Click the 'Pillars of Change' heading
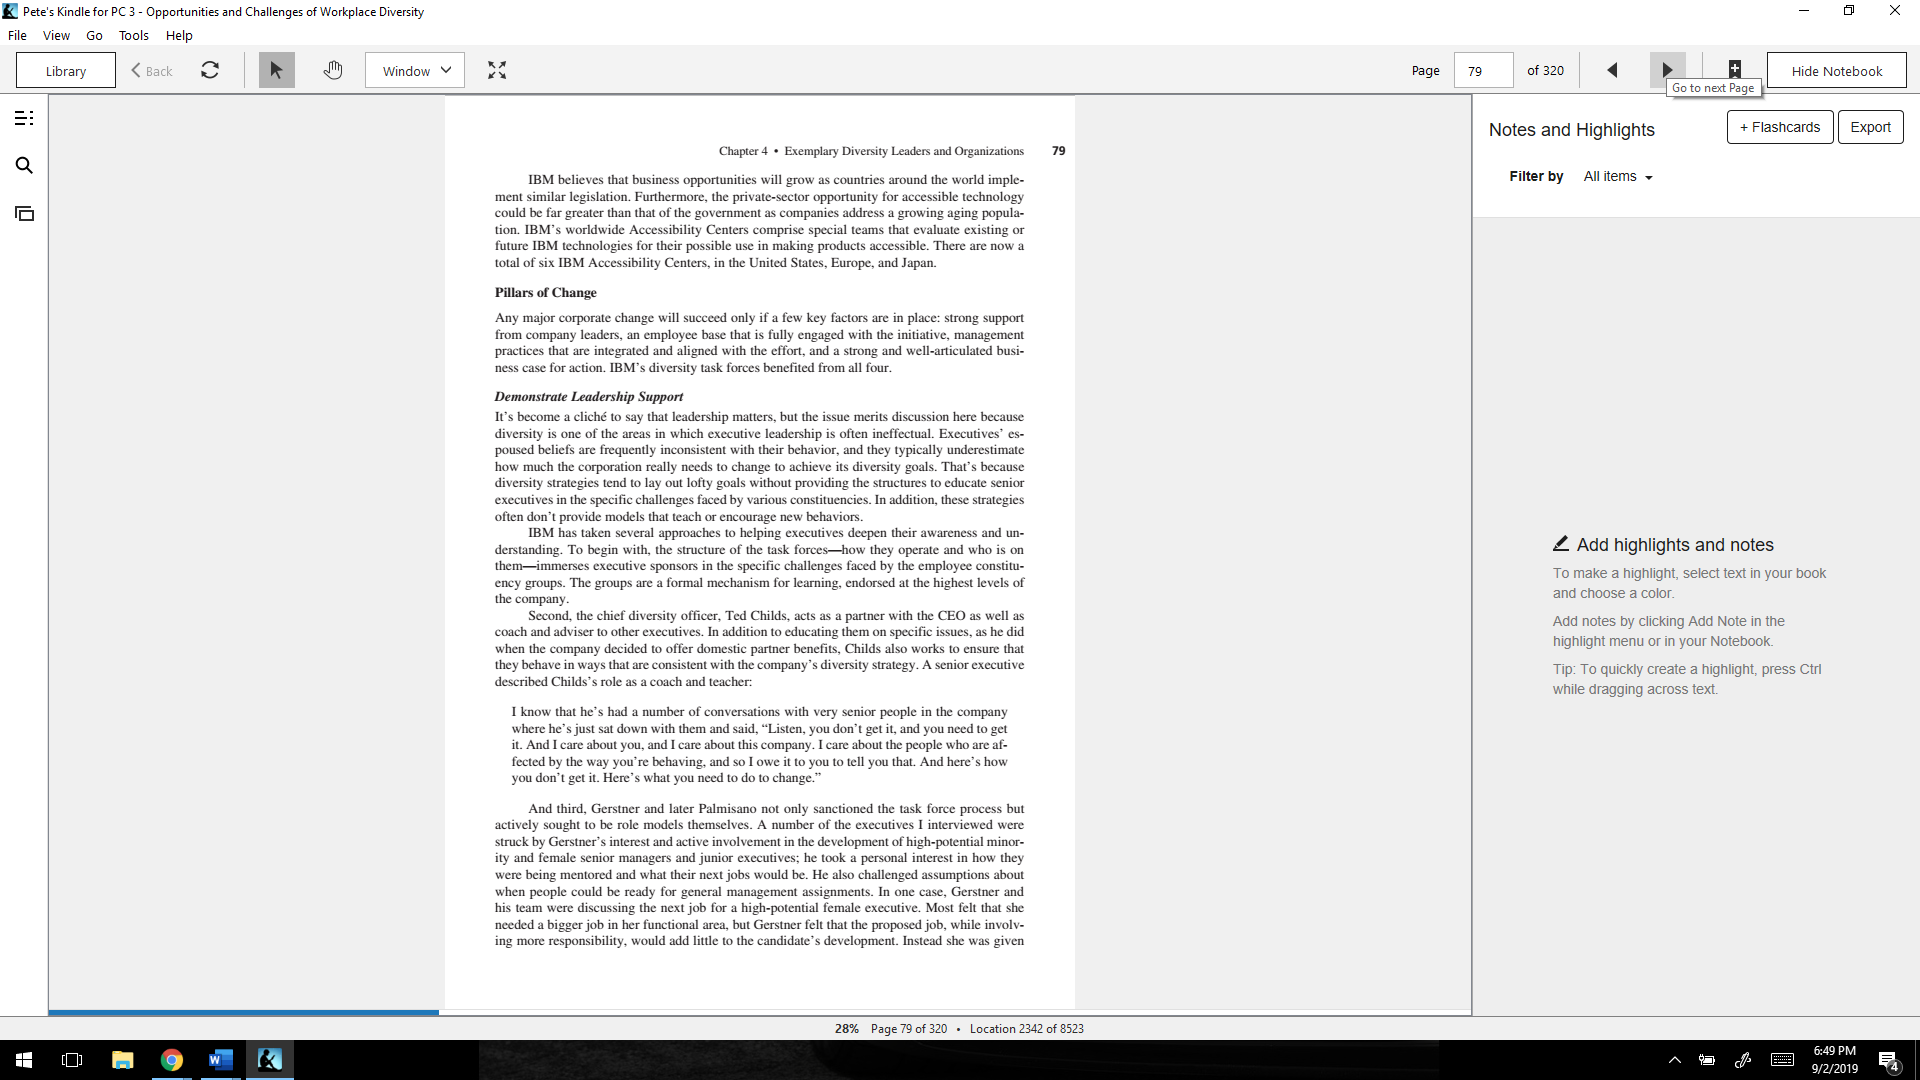Screen dimensions: 1920x1080 click(545, 293)
